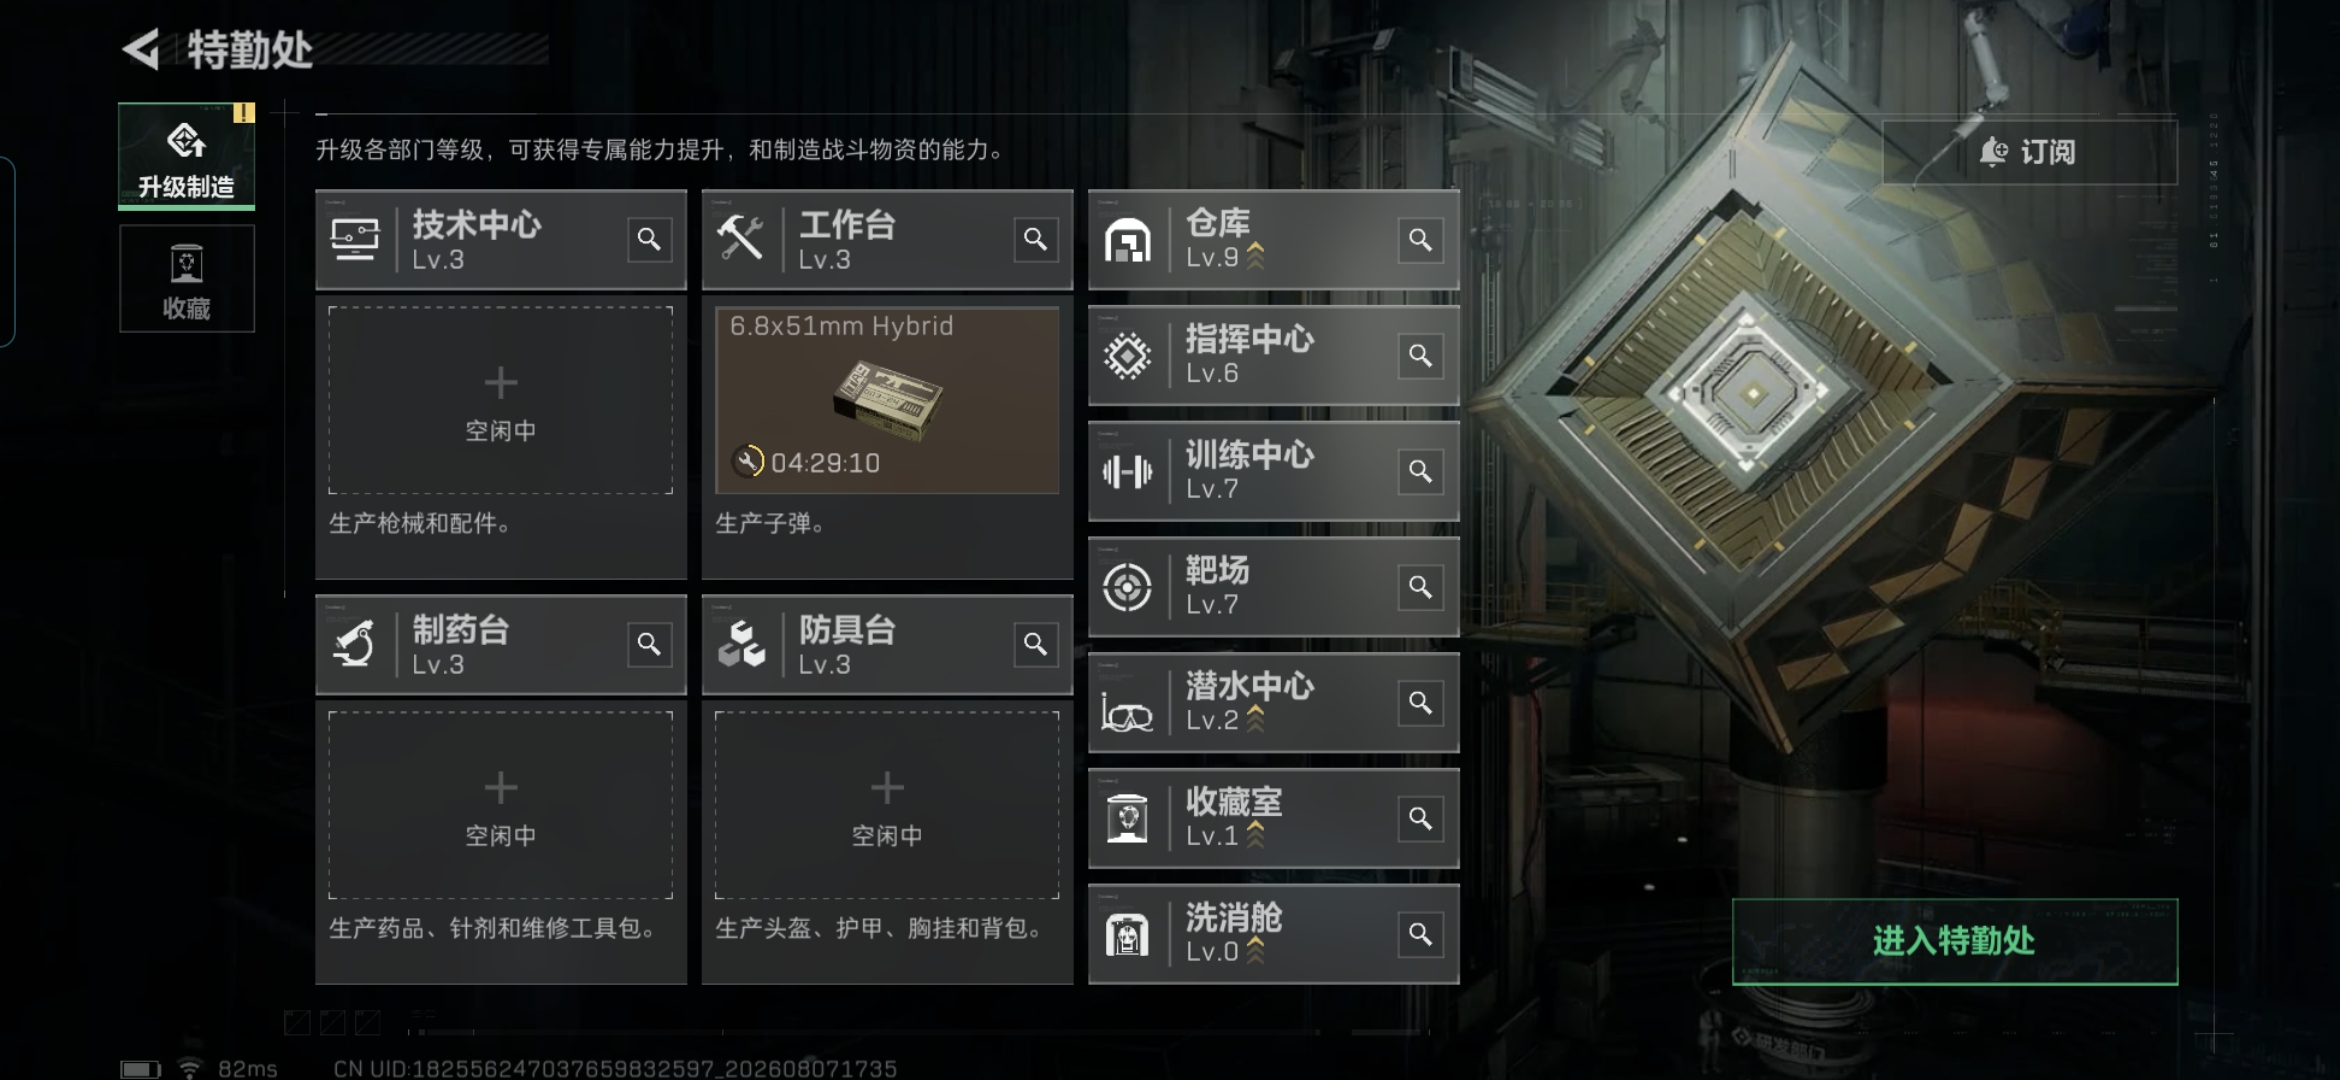Click the 指挥中心 magnifier icon
This screenshot has width=2340, height=1080.
tap(1420, 356)
